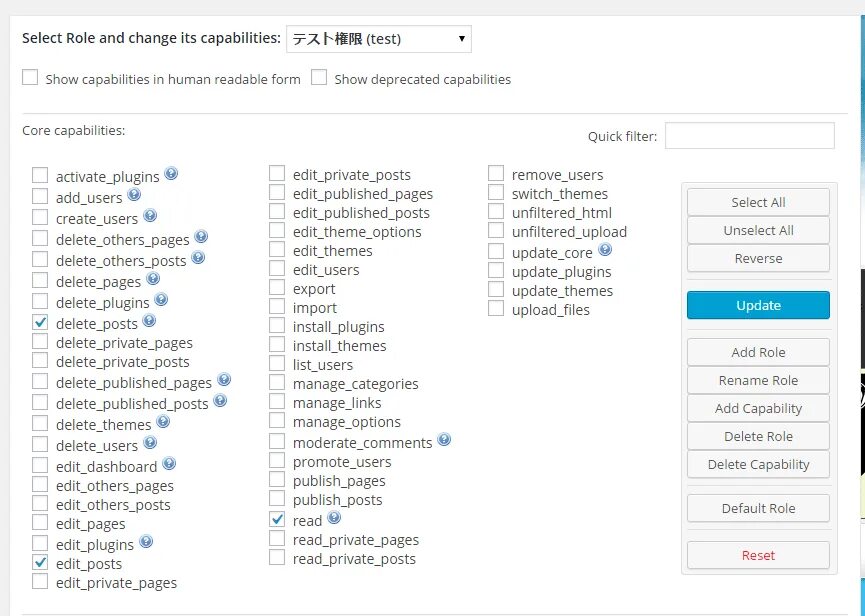This screenshot has width=865, height=616.
Task: Click help icon next to delete_published_posts
Action: tap(220, 401)
